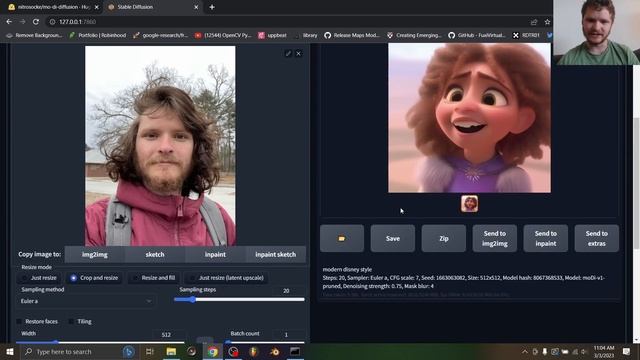Click the generated Disney-style output image
The image size is (640, 360).
click(469, 118)
